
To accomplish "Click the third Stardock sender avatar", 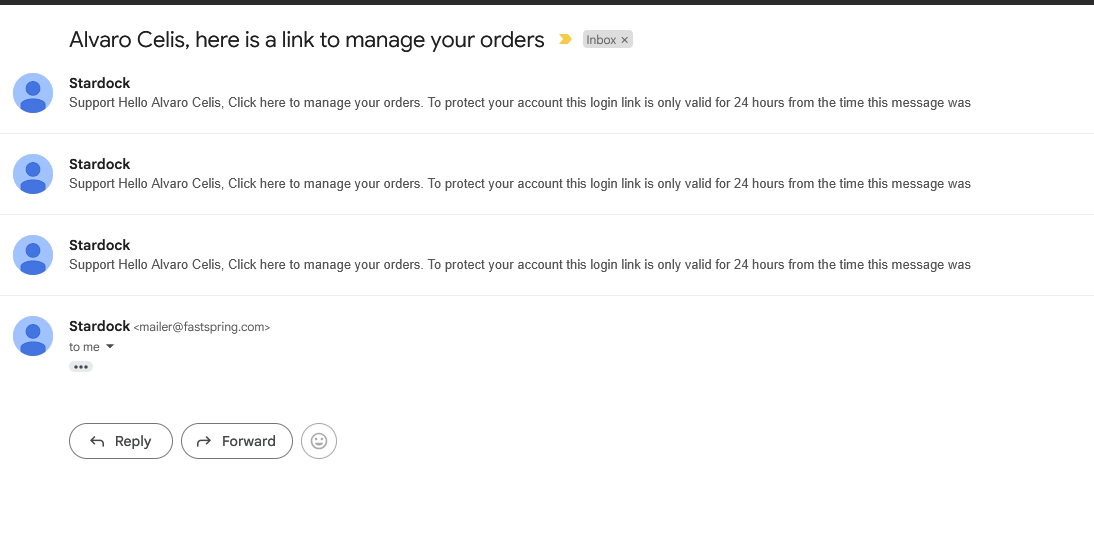I will click(33, 255).
